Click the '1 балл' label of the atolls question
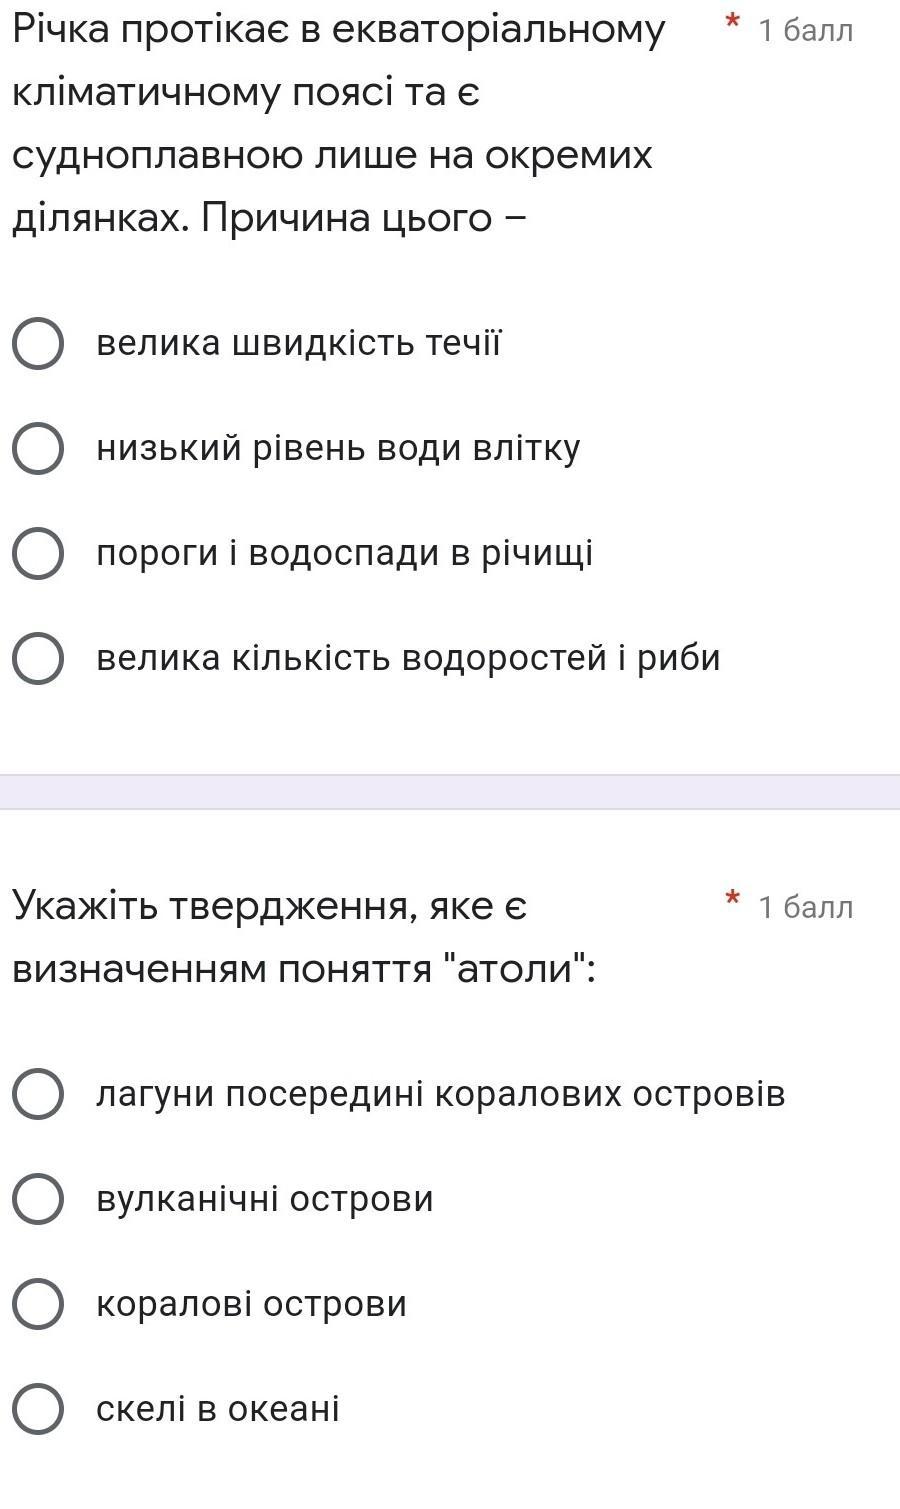This screenshot has width=900, height=1509. [805, 907]
